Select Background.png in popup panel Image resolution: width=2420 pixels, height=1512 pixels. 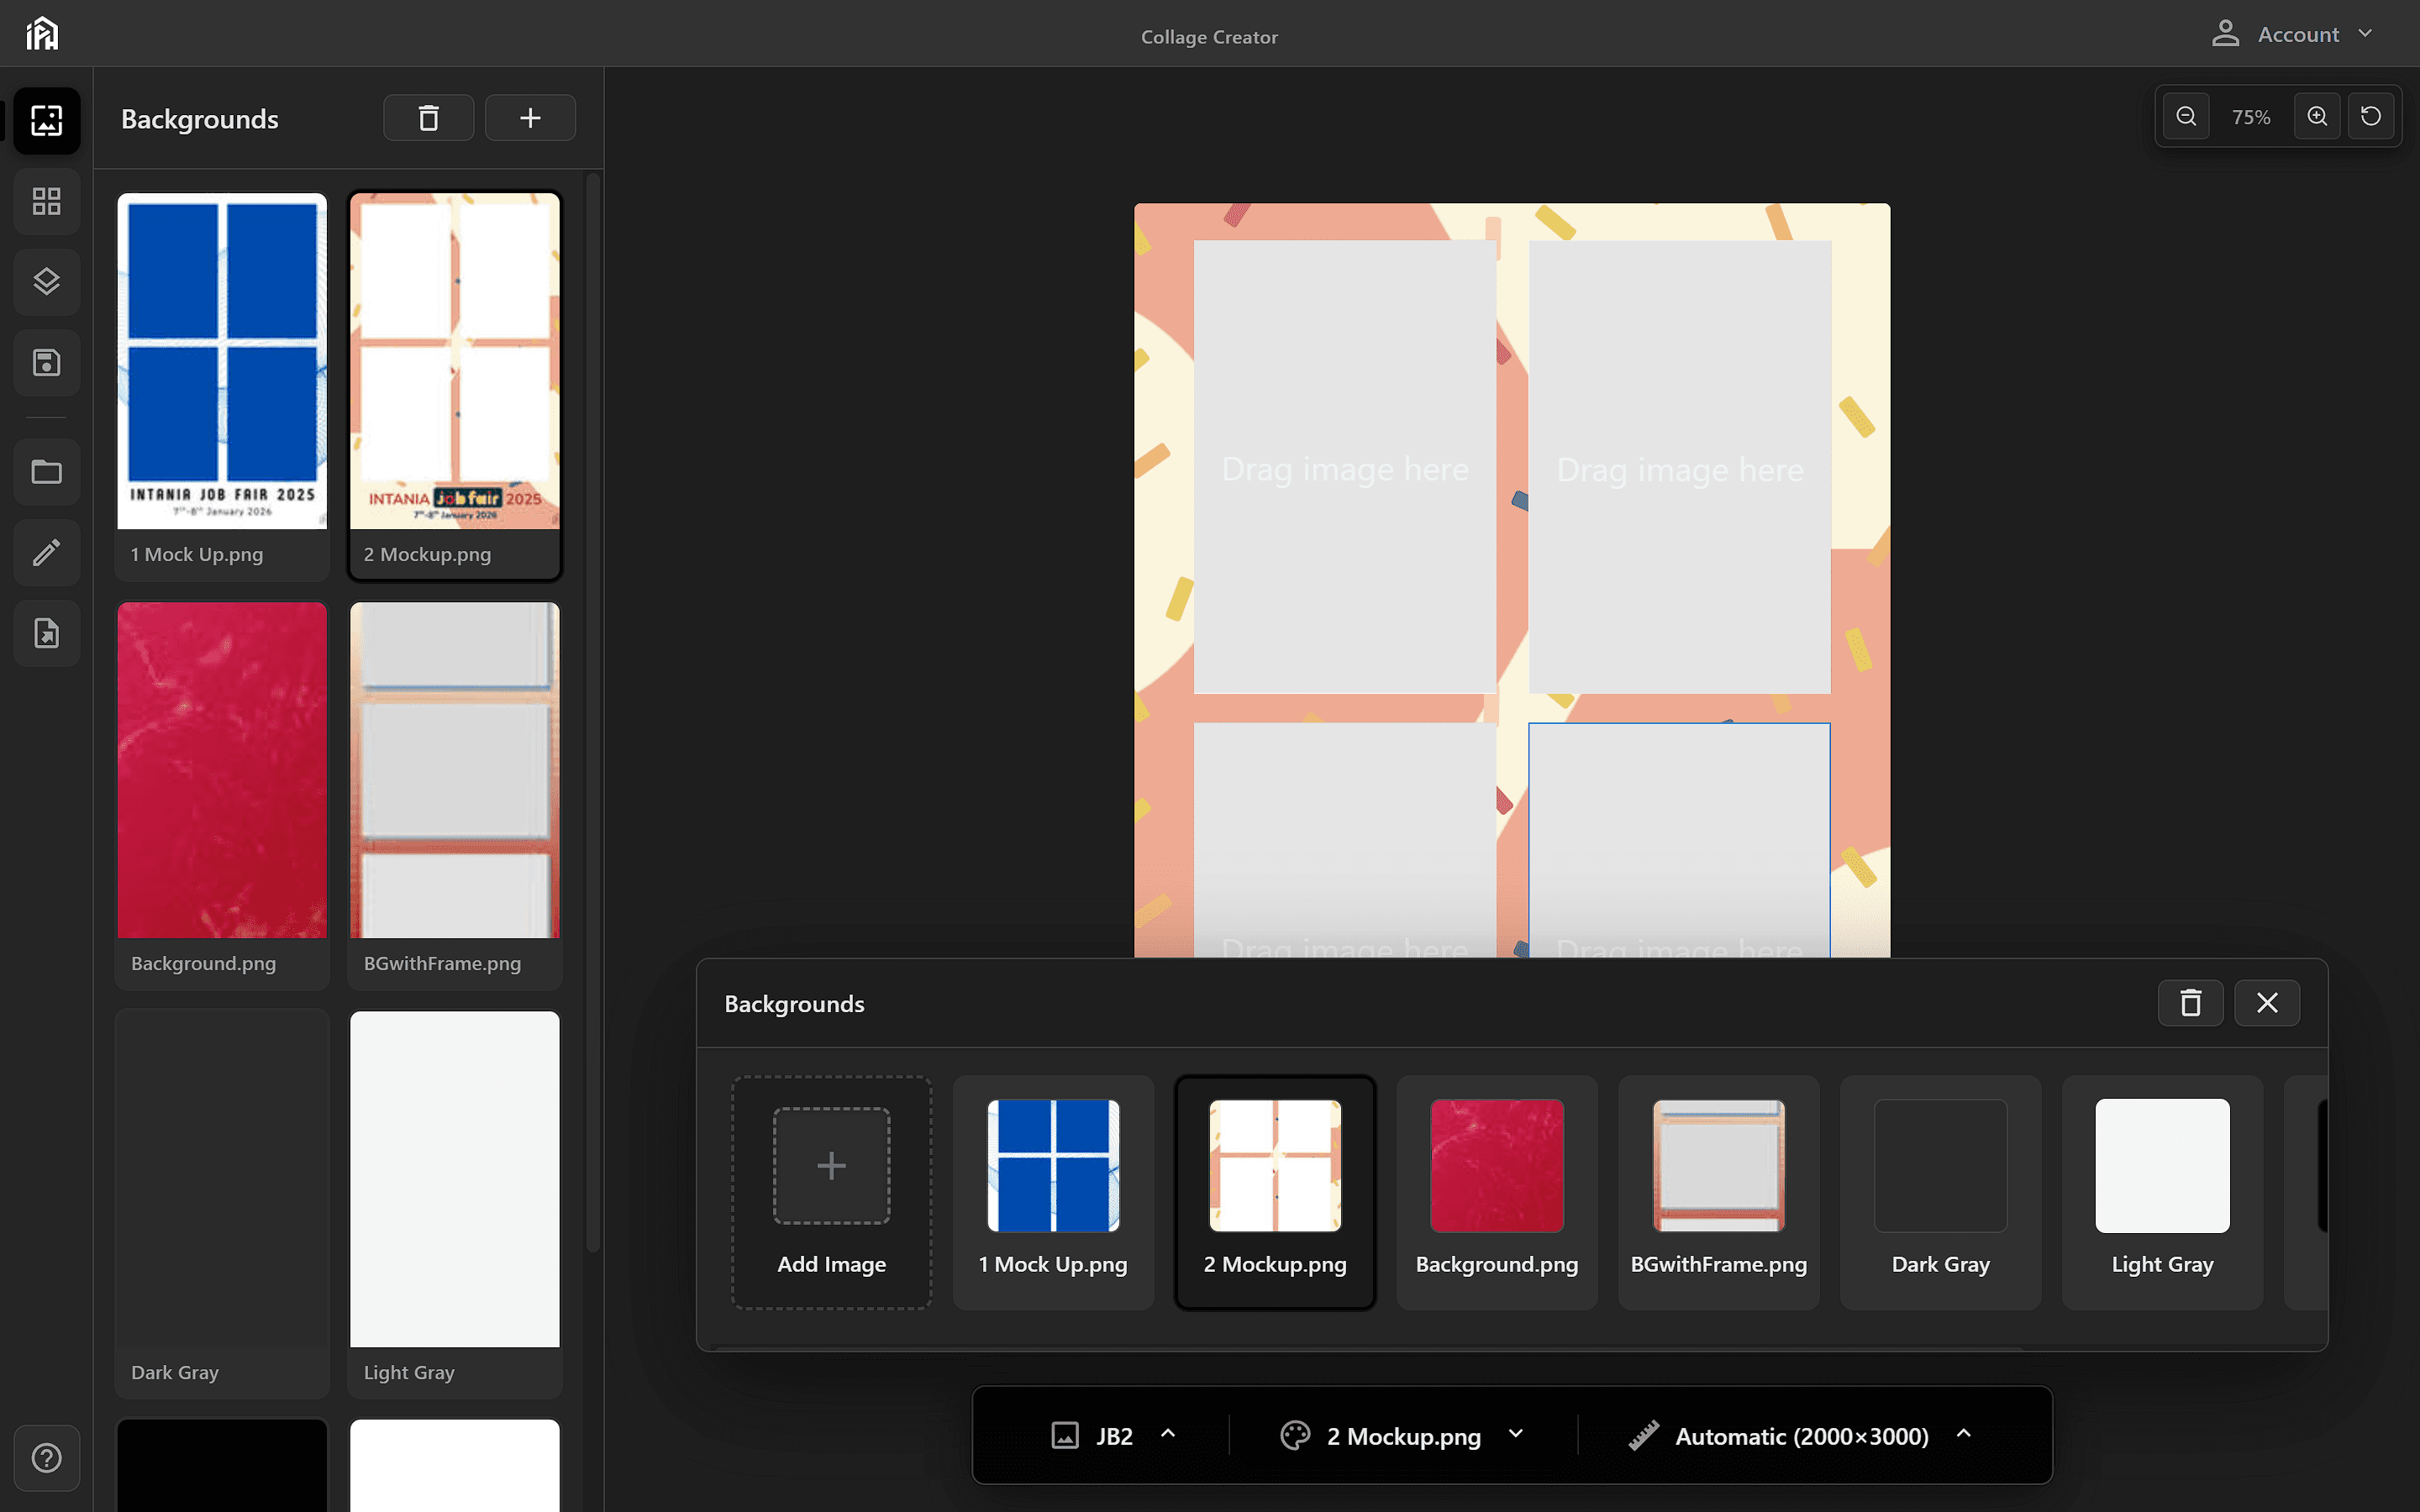pyautogui.click(x=1497, y=1192)
